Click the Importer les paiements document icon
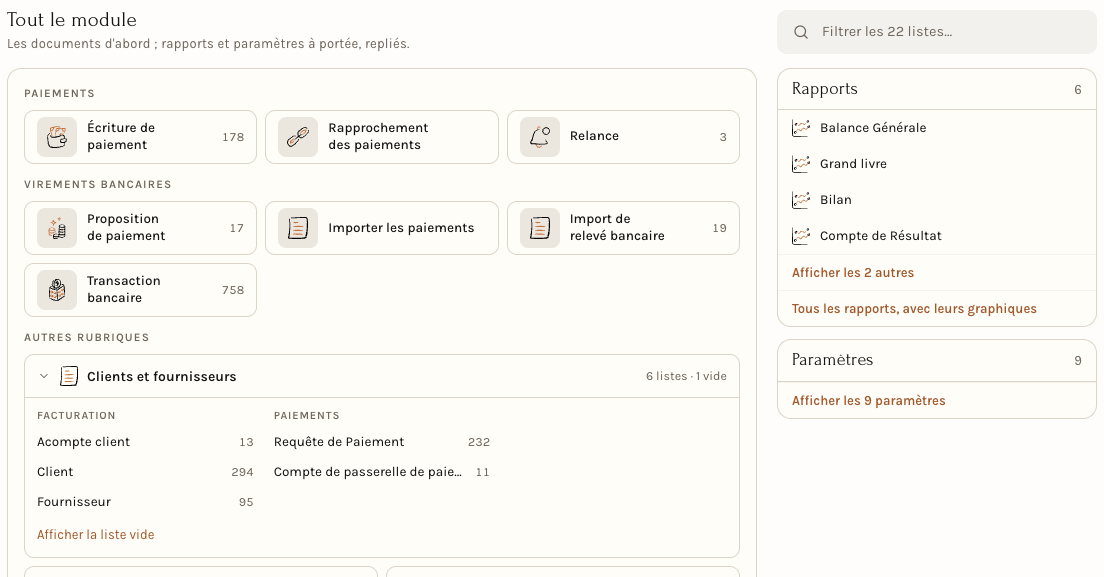1104x577 pixels. tap(298, 228)
